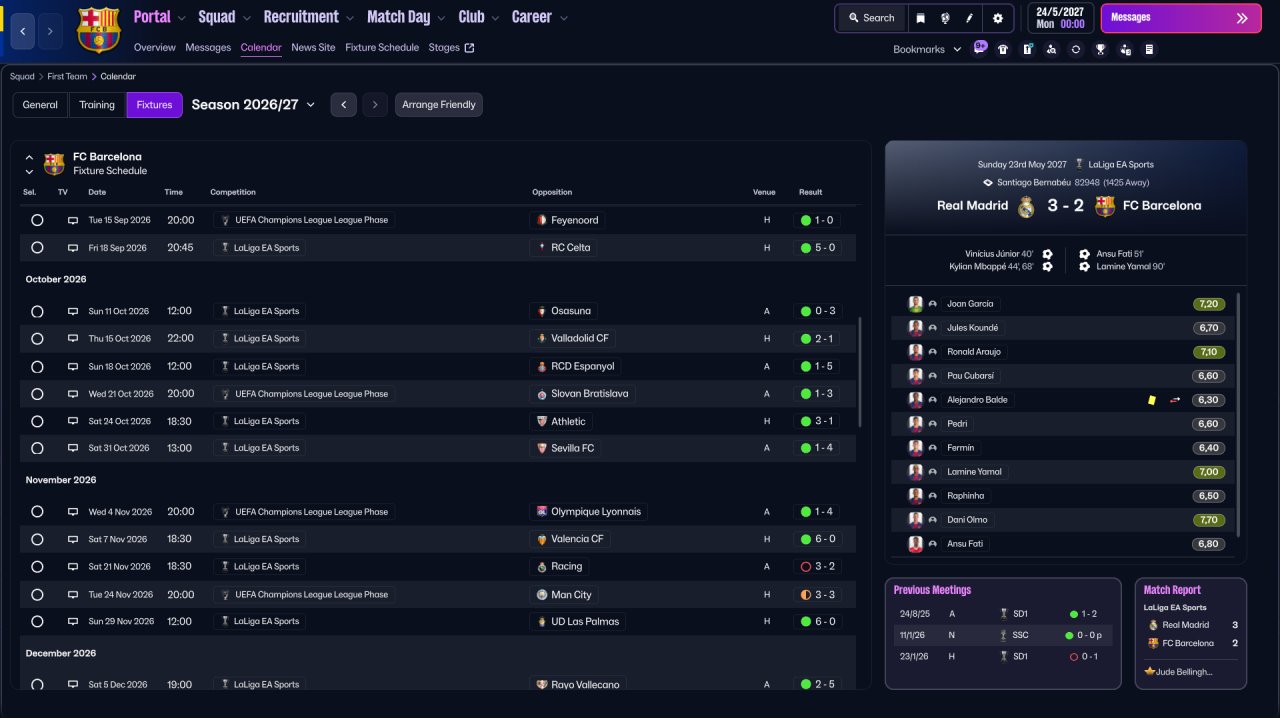Go back with the left navigation arrow
1280x718 pixels.
tap(23, 31)
